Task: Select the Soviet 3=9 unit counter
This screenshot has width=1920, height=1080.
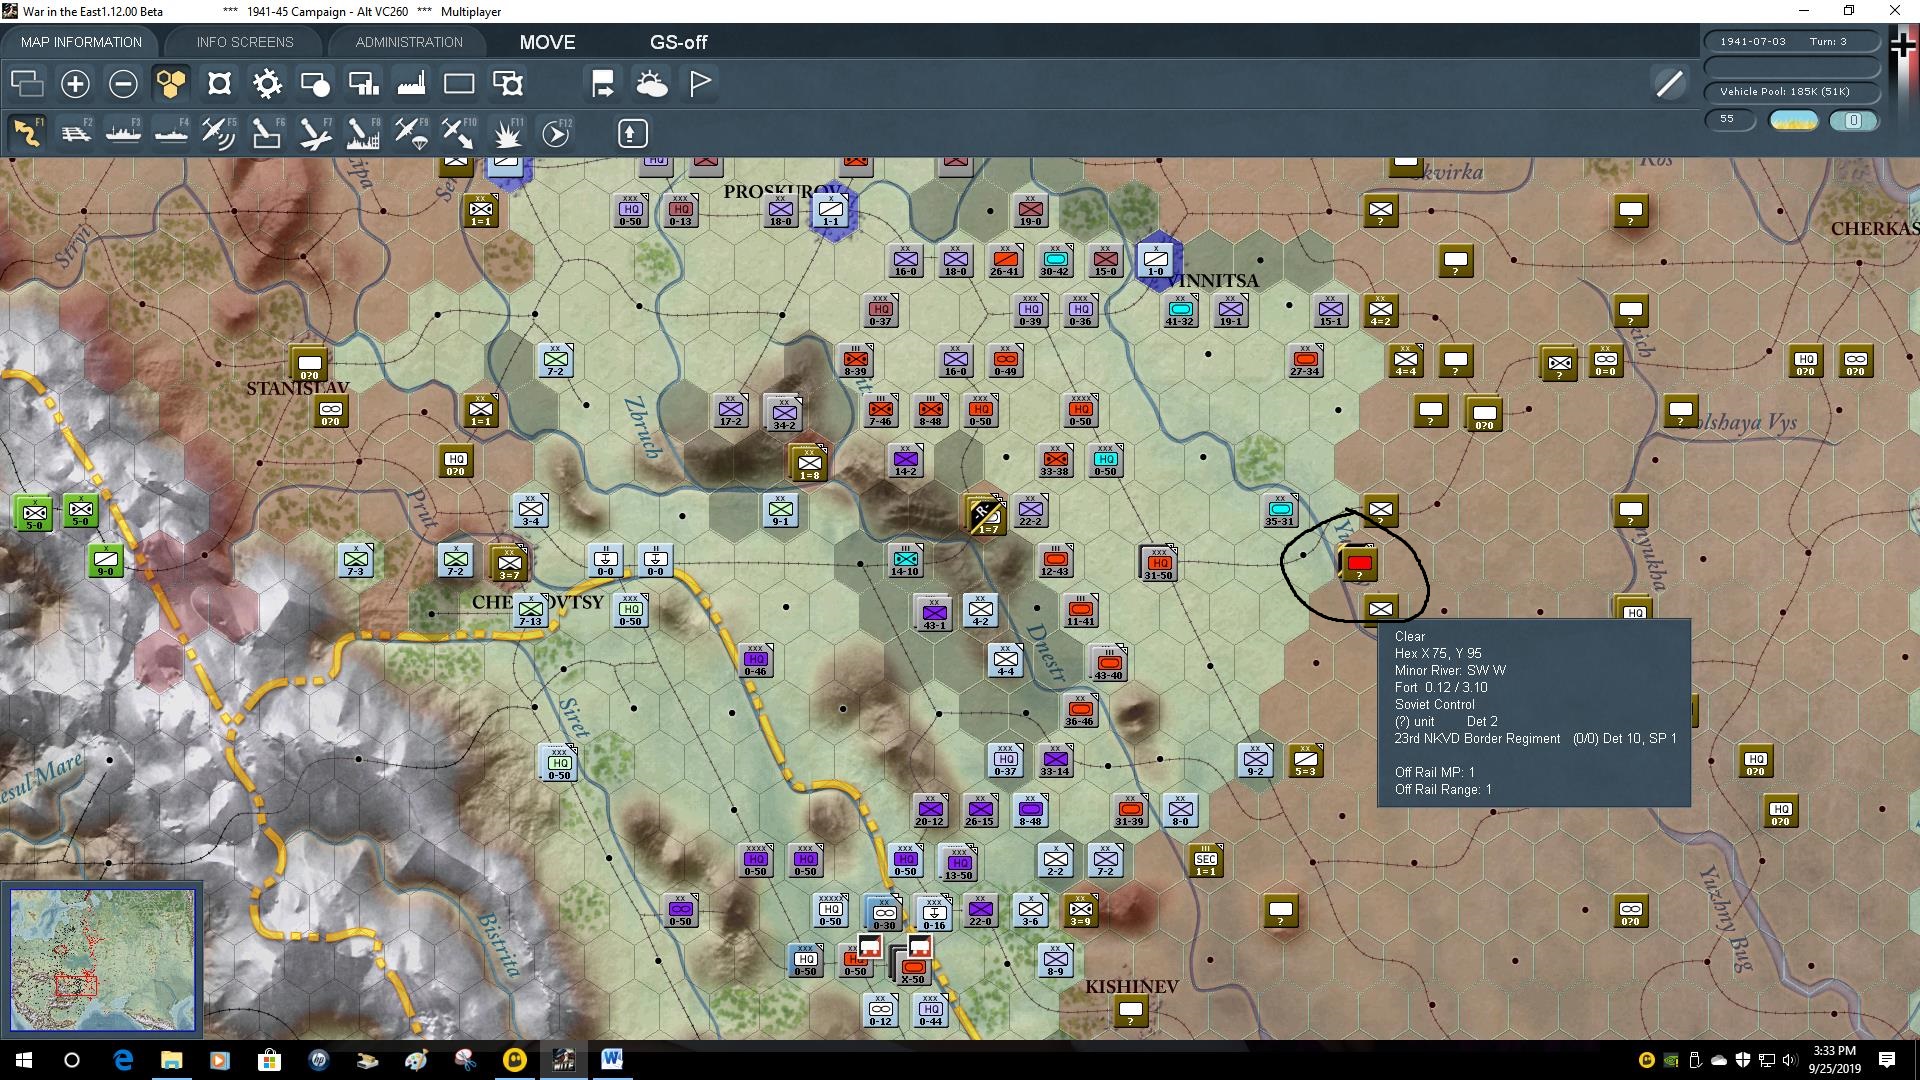Action: click(x=1080, y=911)
